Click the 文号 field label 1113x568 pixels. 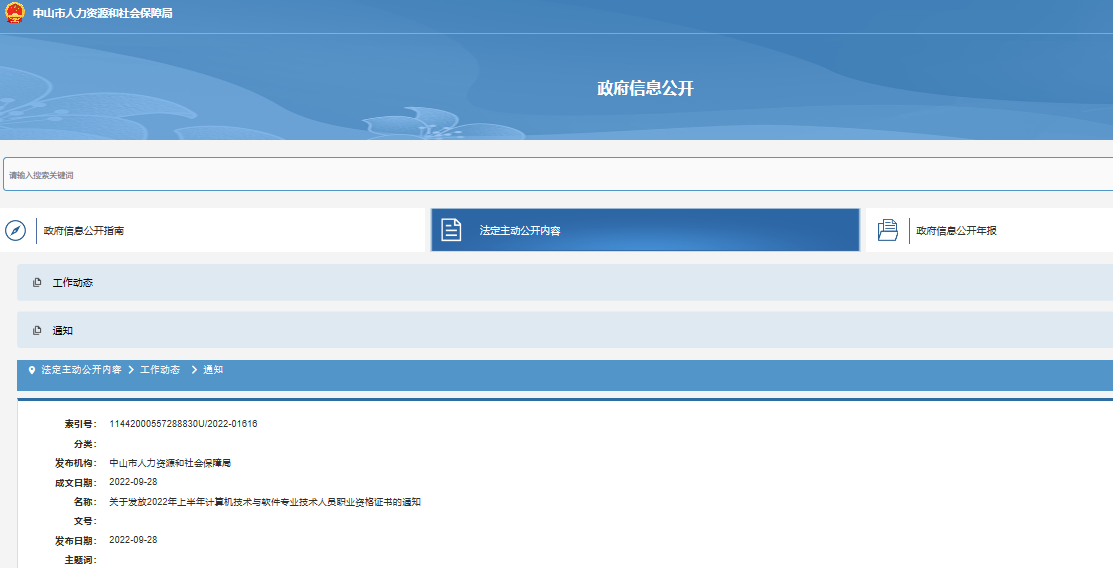coord(85,522)
